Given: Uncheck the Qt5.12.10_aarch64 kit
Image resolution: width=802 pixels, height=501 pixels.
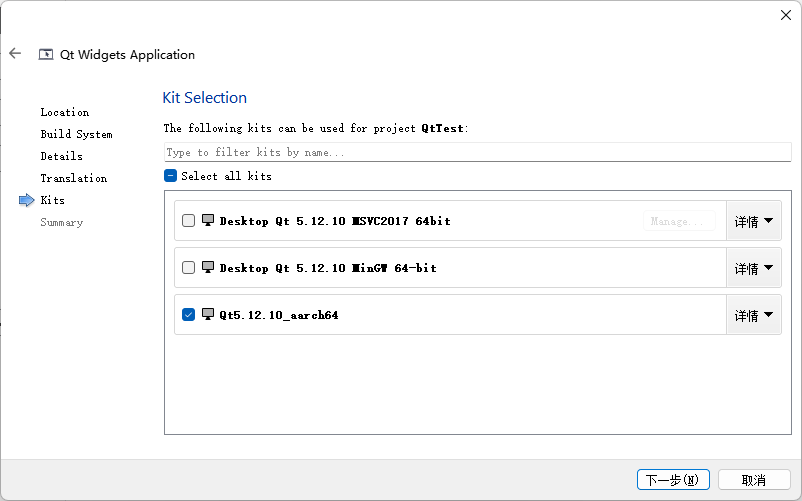Looking at the screenshot, I should click(x=188, y=314).
